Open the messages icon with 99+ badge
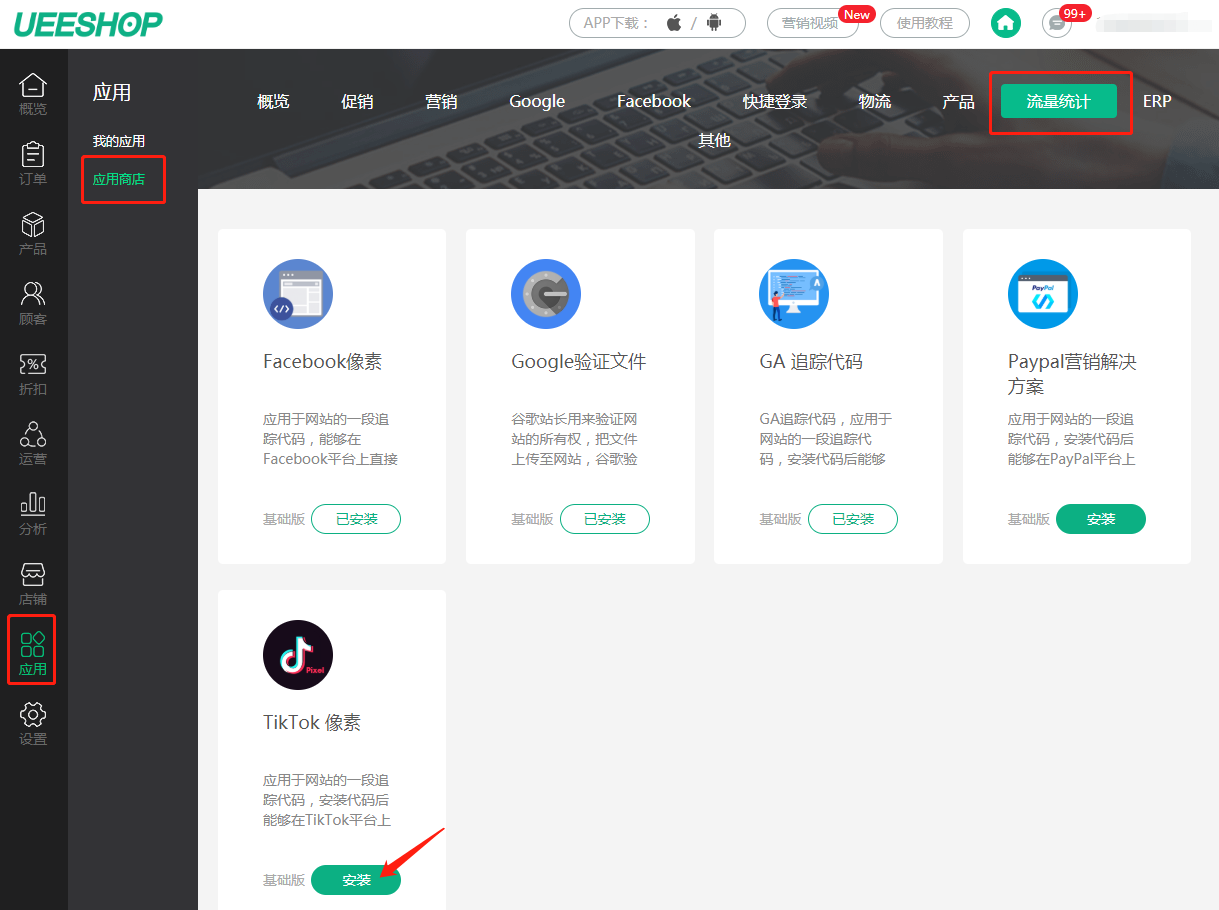 (1057, 23)
